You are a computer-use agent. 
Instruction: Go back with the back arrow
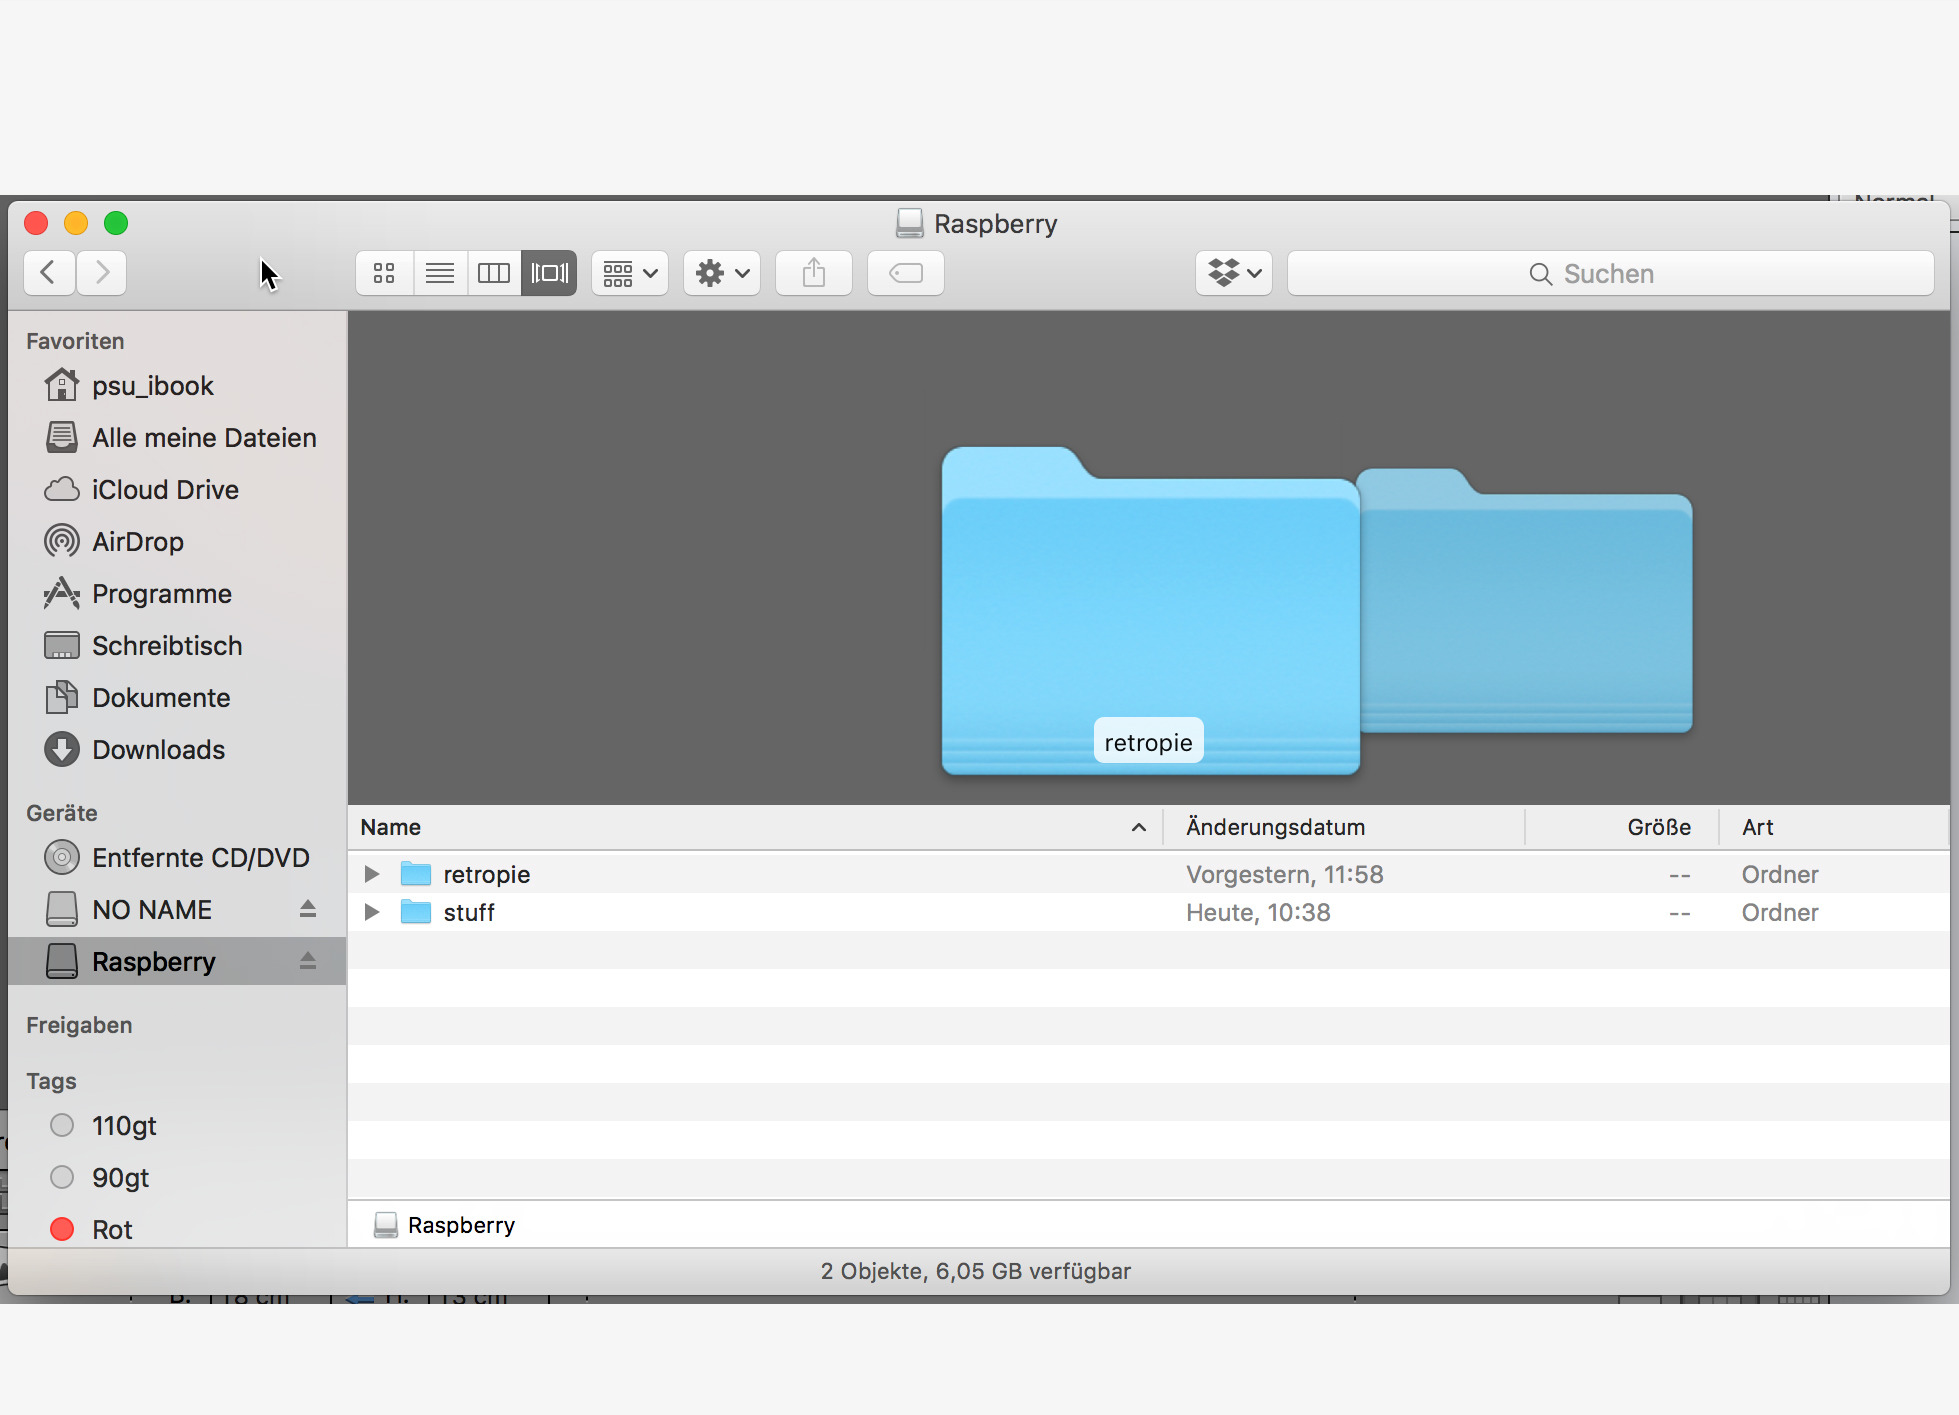[48, 272]
